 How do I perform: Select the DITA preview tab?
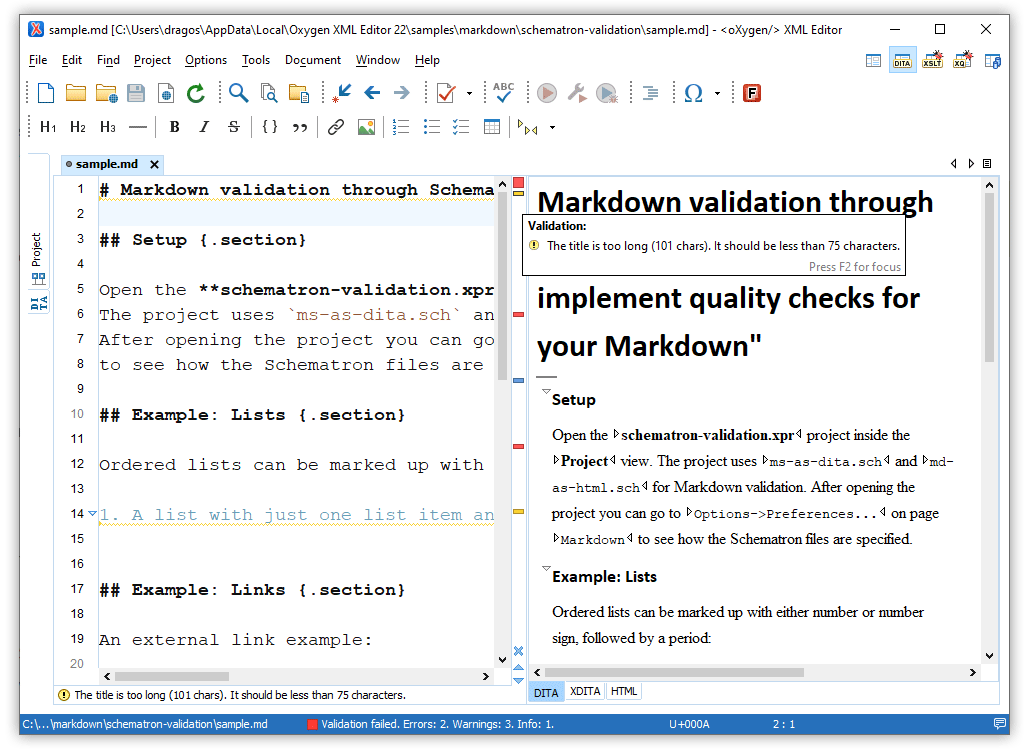pos(546,692)
